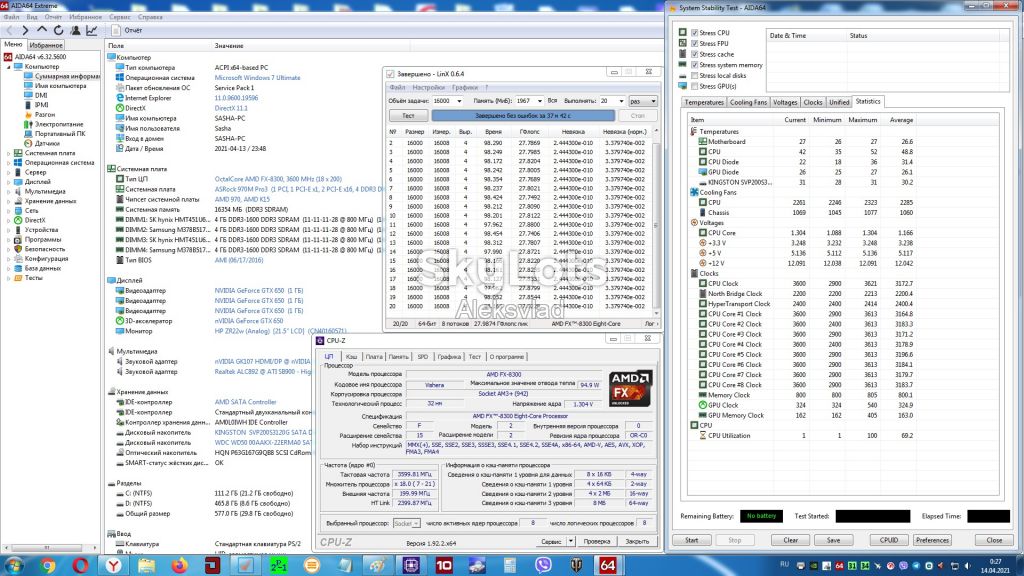Switch to AIDA64 taskbar icon

[x=607, y=565]
